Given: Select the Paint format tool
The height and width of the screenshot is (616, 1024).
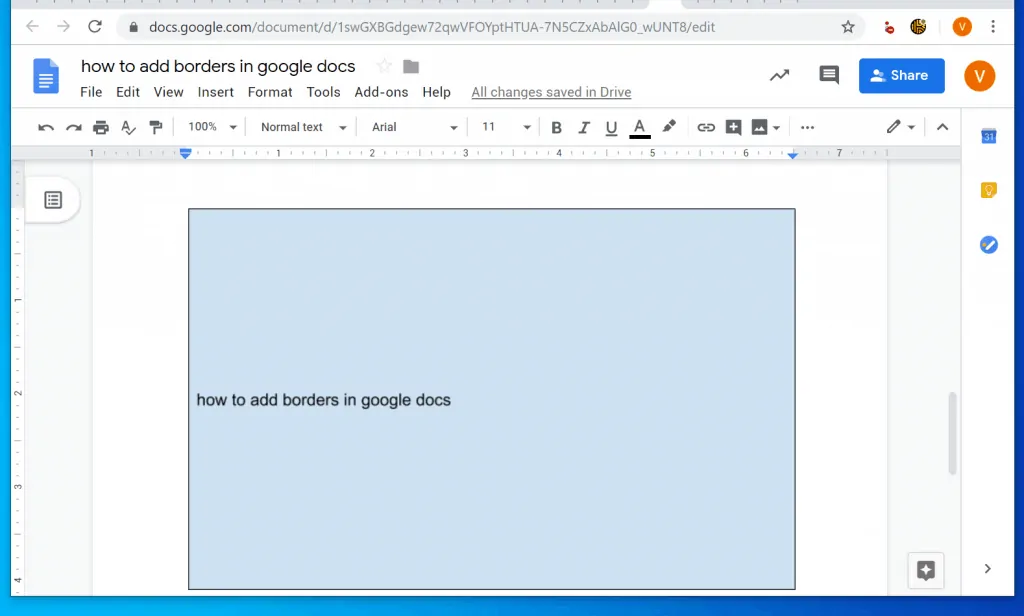Looking at the screenshot, I should click(156, 127).
